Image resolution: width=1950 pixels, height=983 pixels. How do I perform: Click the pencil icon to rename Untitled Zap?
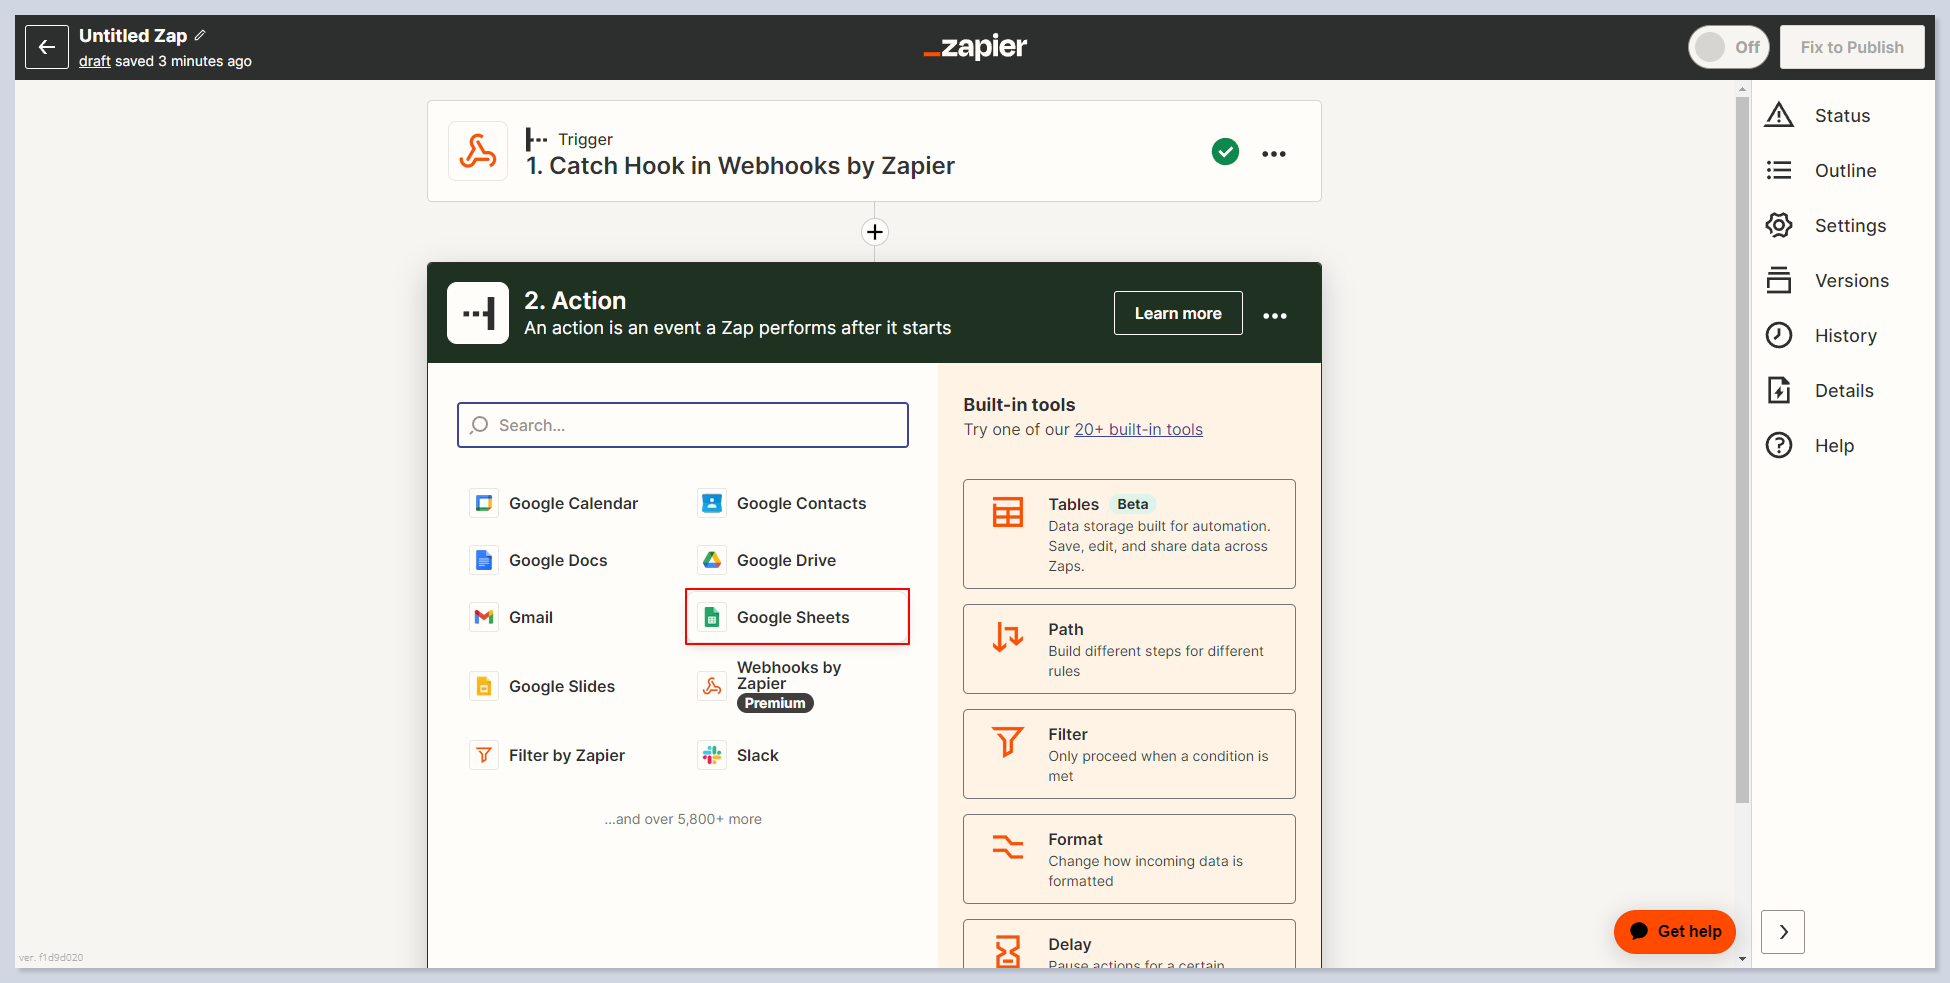click(200, 35)
